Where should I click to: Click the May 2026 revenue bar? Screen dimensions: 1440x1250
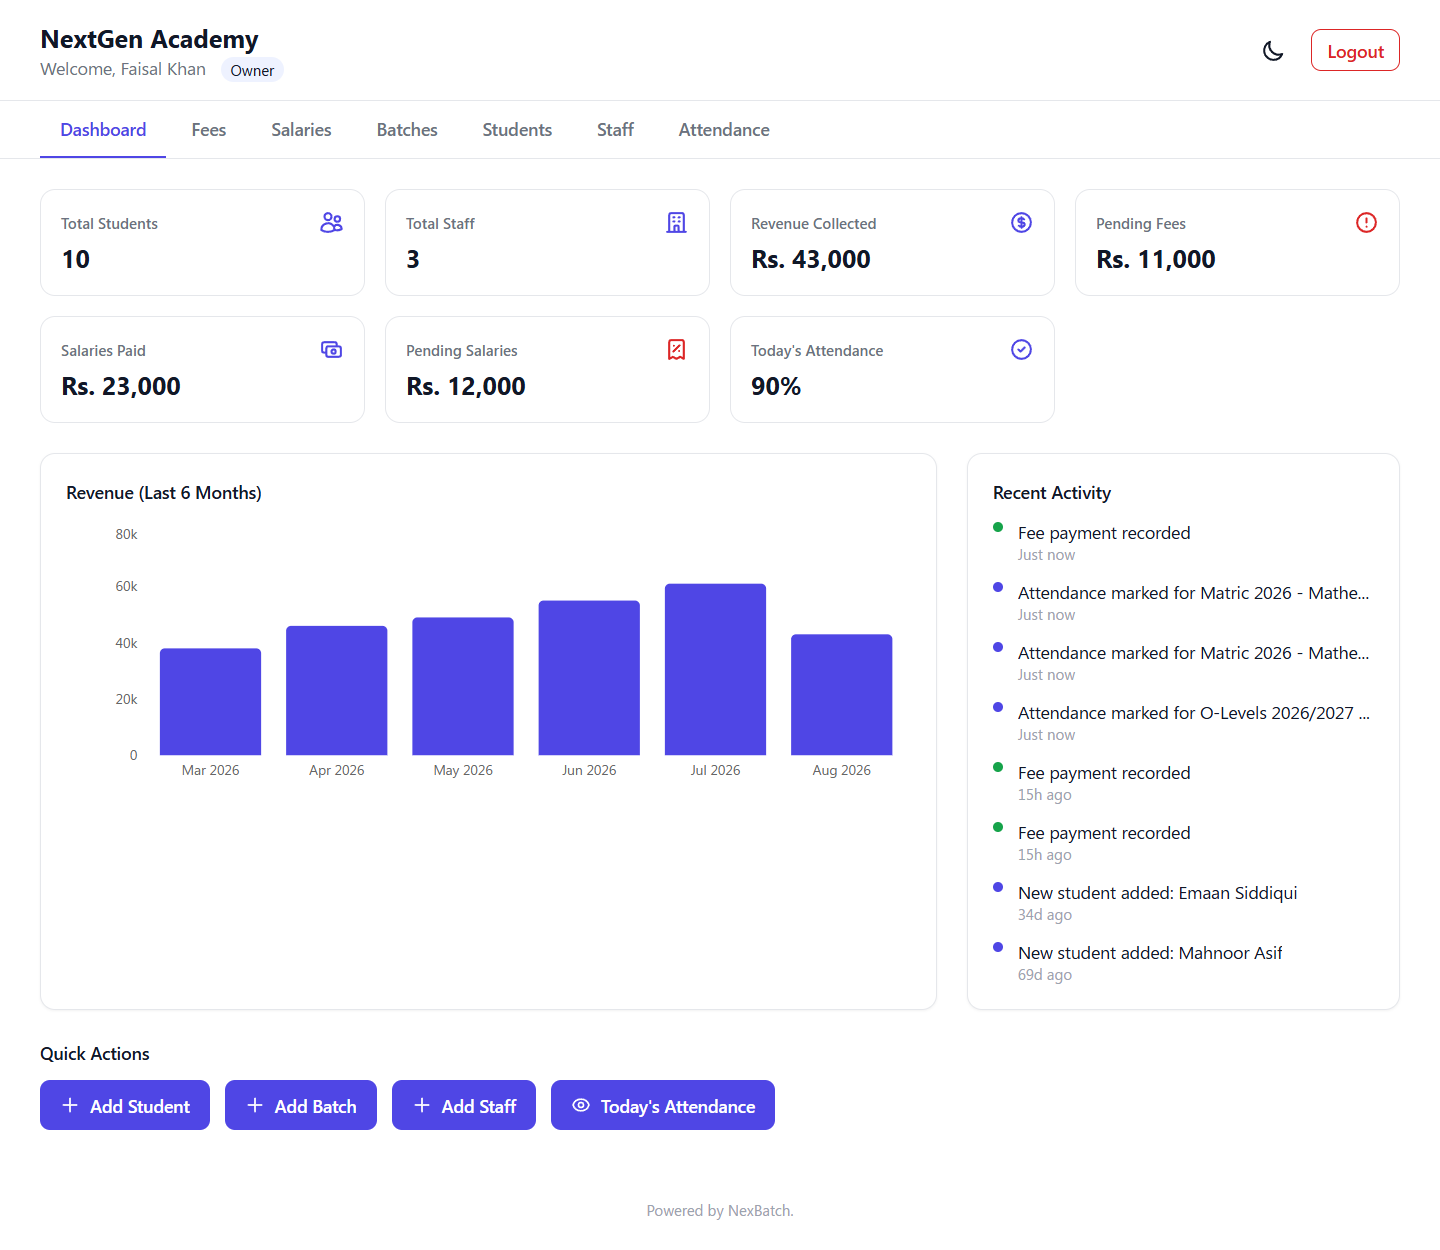click(x=463, y=686)
